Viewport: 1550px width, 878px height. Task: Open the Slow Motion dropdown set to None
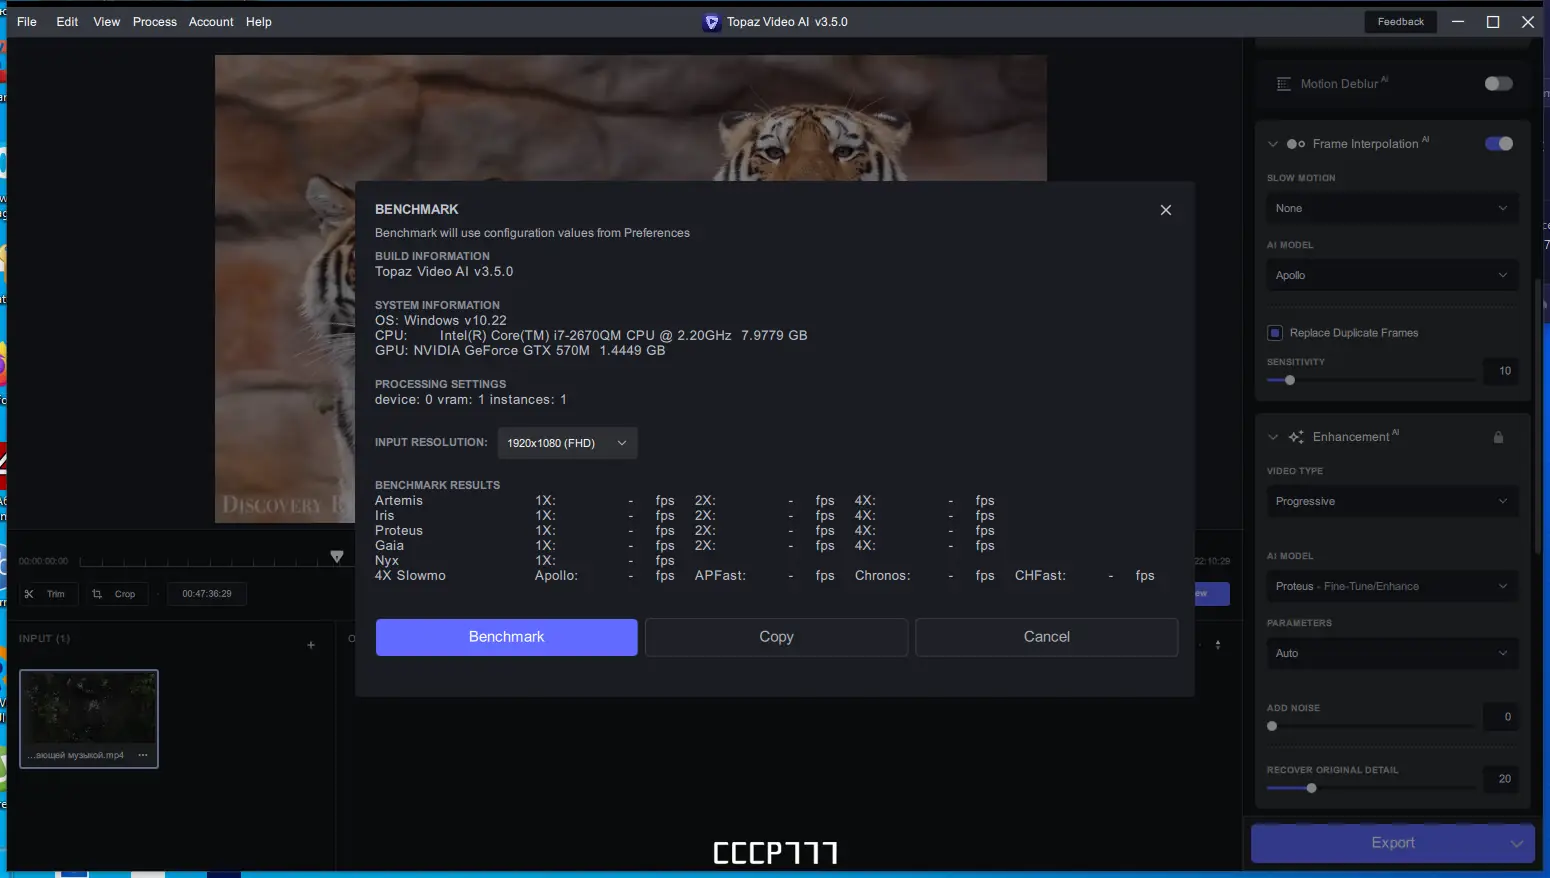point(1391,208)
